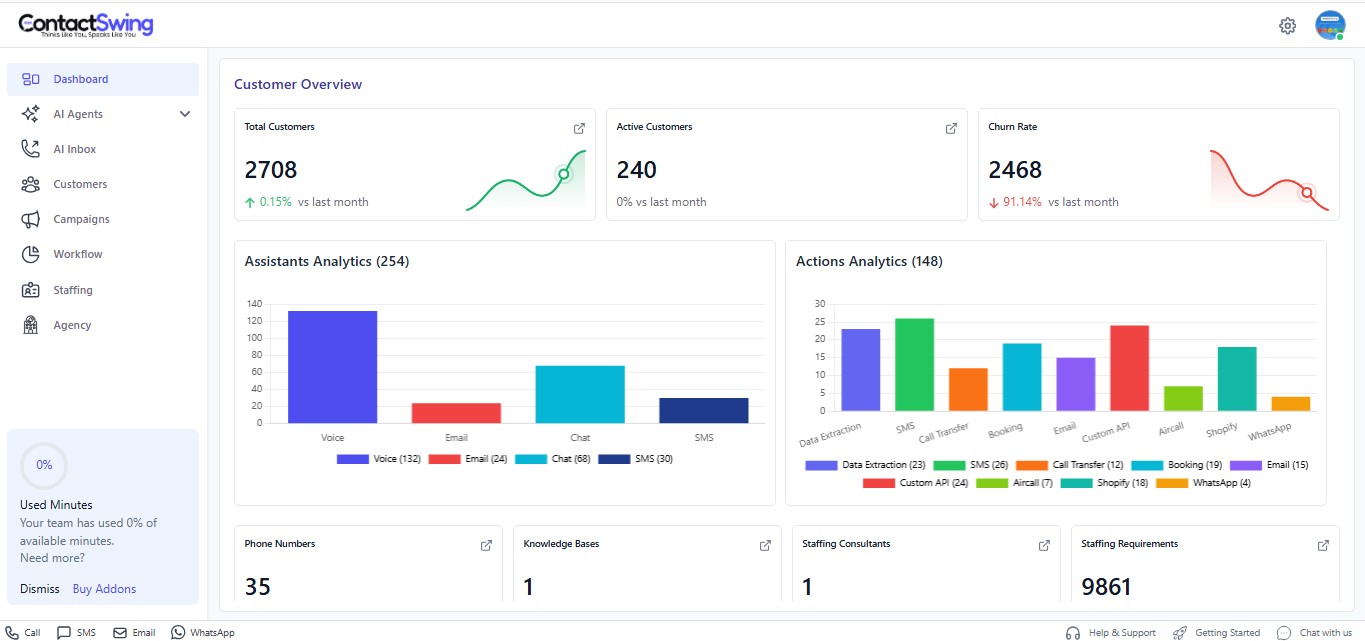Screen dimensions: 1365x641
Task: Open Active Customers external link icon
Action: [951, 128]
